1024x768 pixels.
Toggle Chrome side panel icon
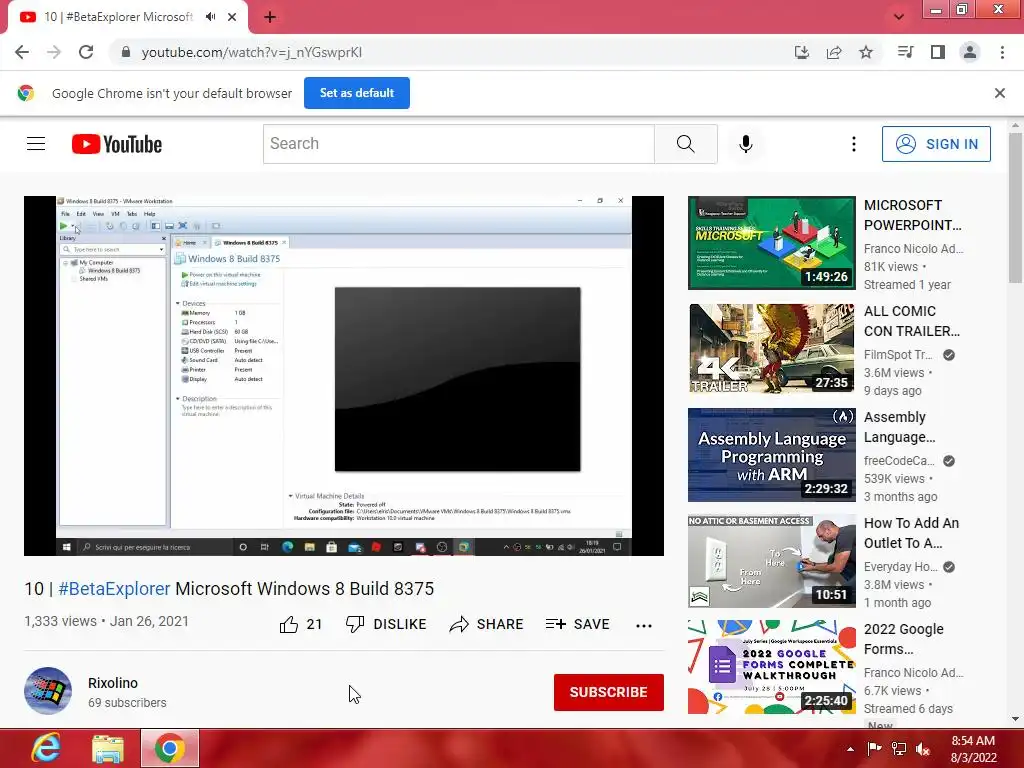tap(938, 52)
